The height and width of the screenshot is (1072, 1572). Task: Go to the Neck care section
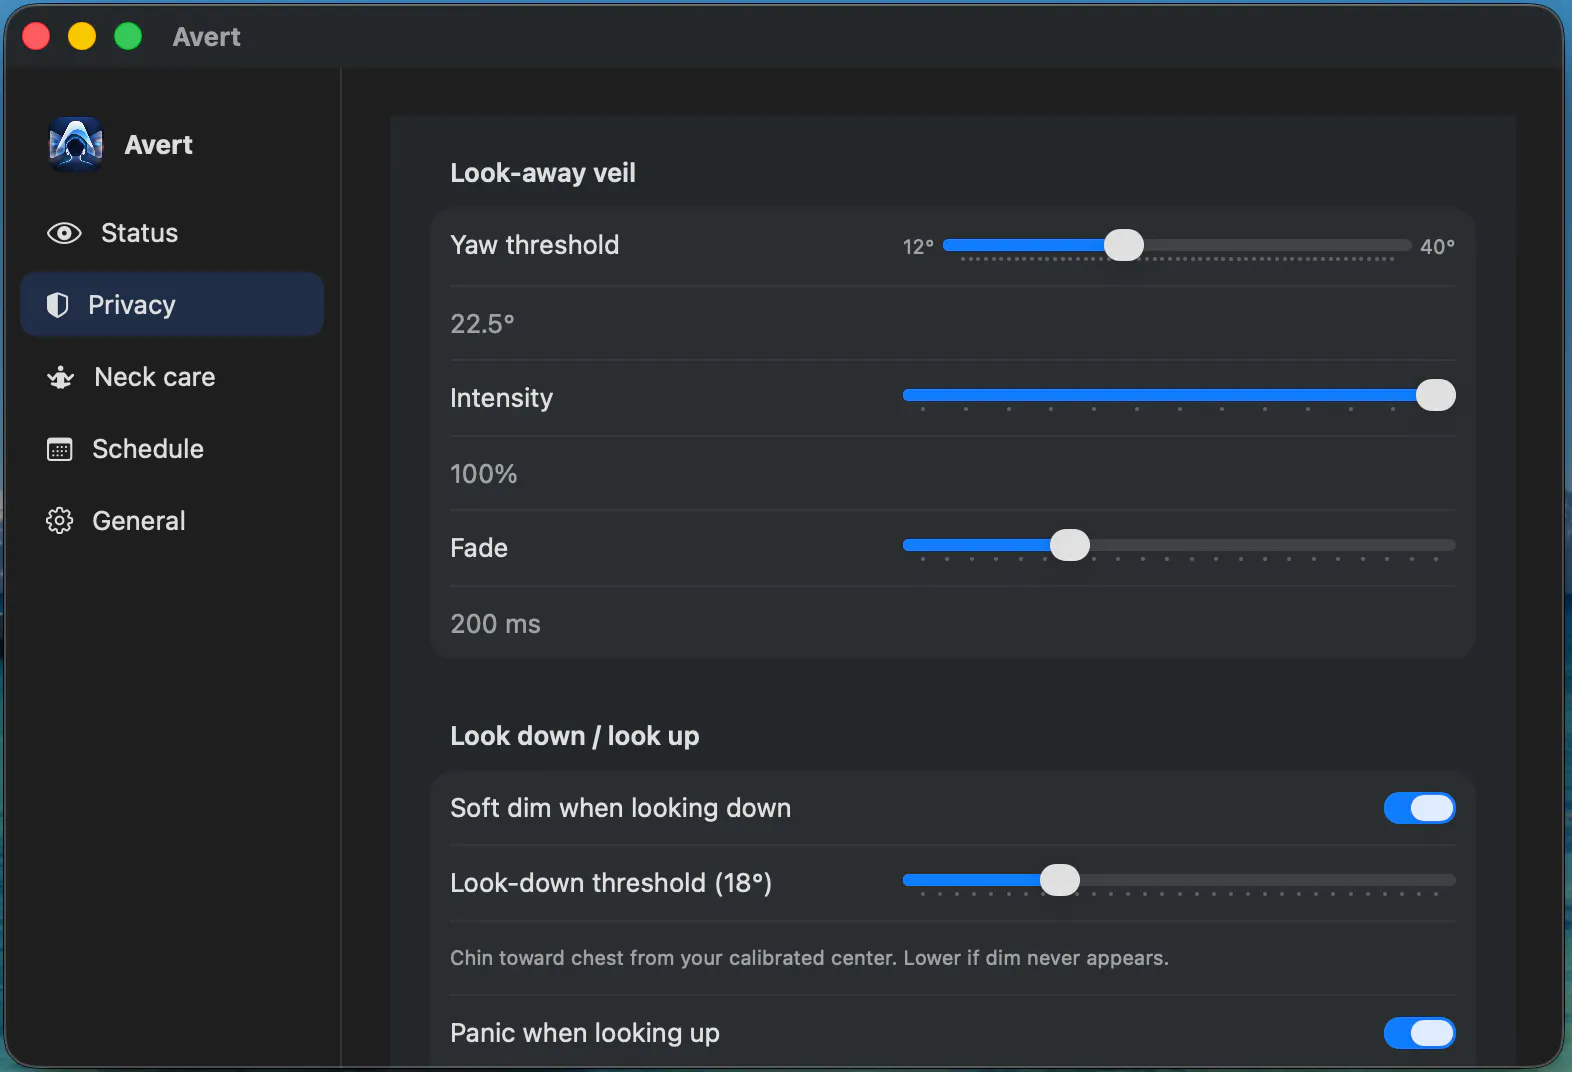(x=172, y=377)
